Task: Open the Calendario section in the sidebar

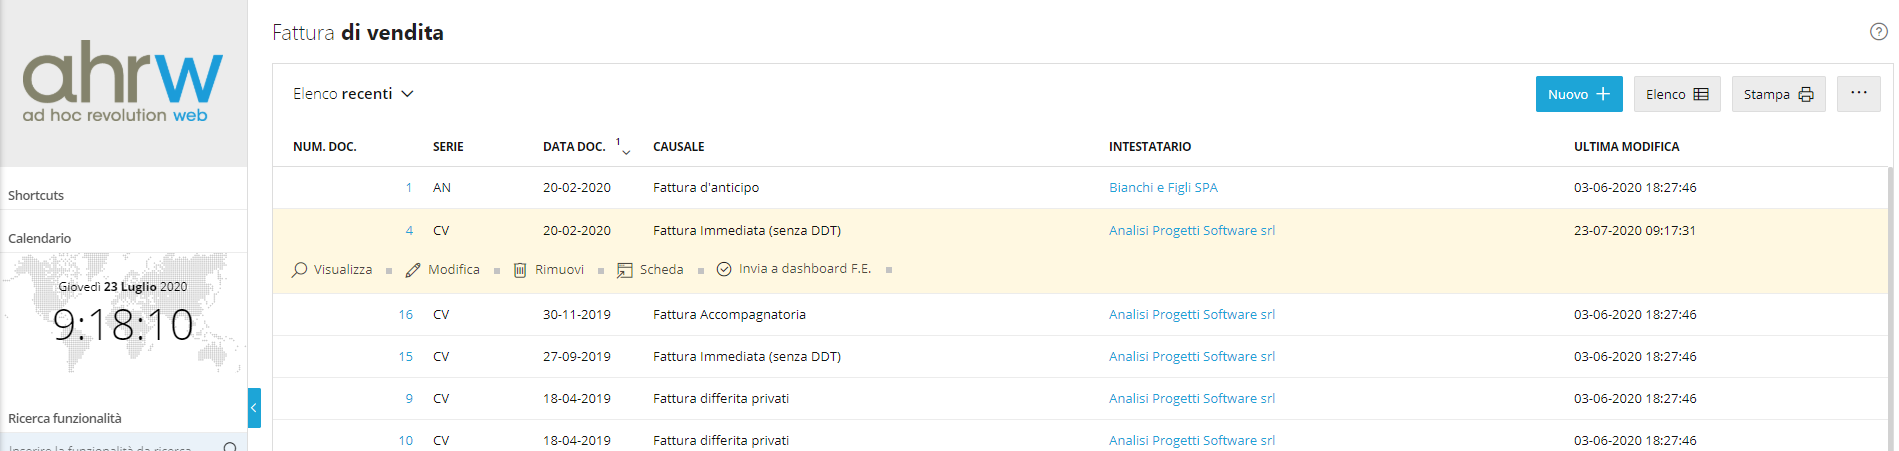Action: coord(39,238)
